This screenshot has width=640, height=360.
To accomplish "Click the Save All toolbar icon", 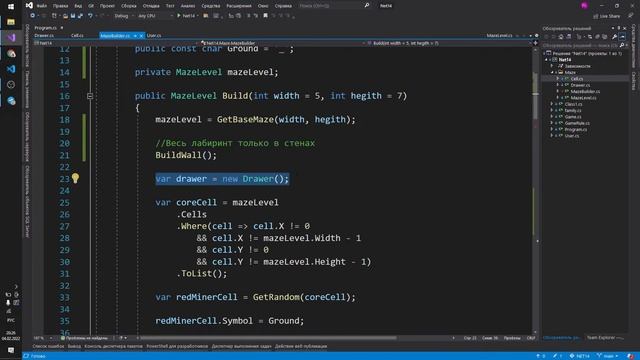I will click(x=80, y=16).
